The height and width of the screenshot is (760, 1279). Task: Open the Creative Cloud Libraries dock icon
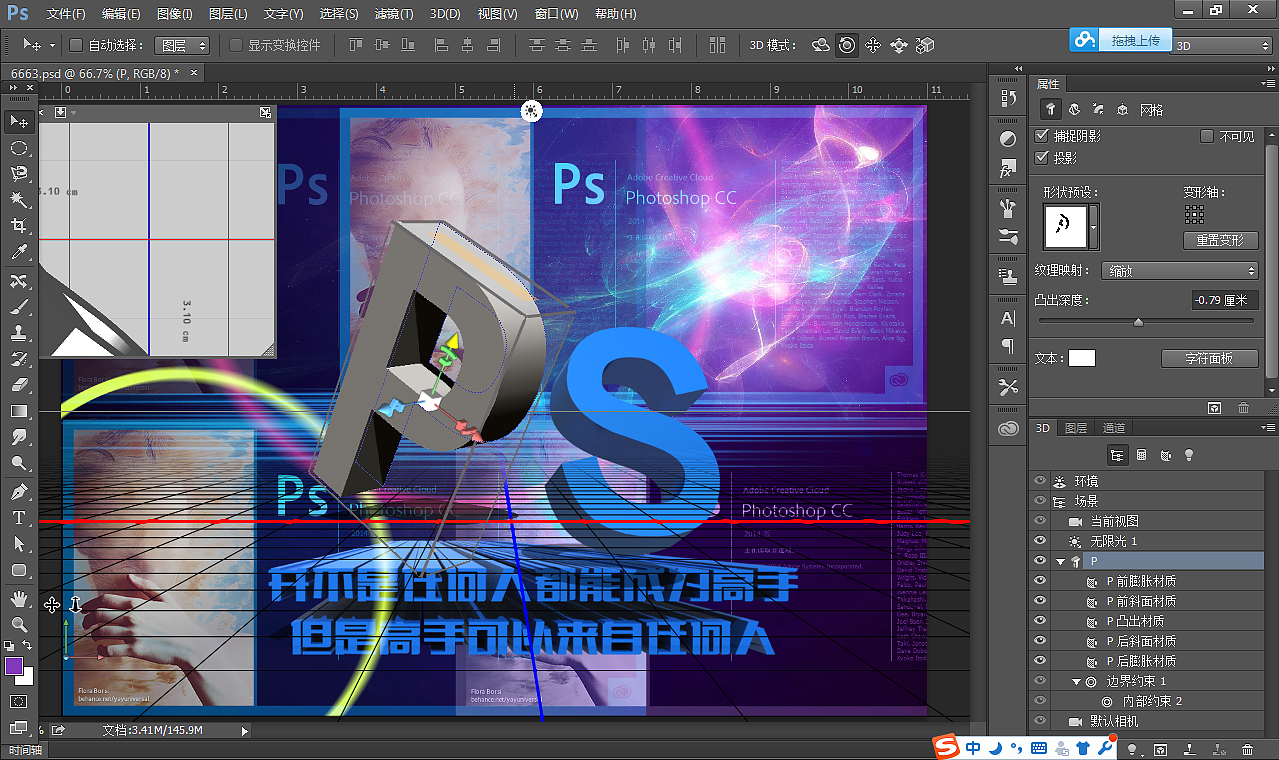pos(1008,429)
